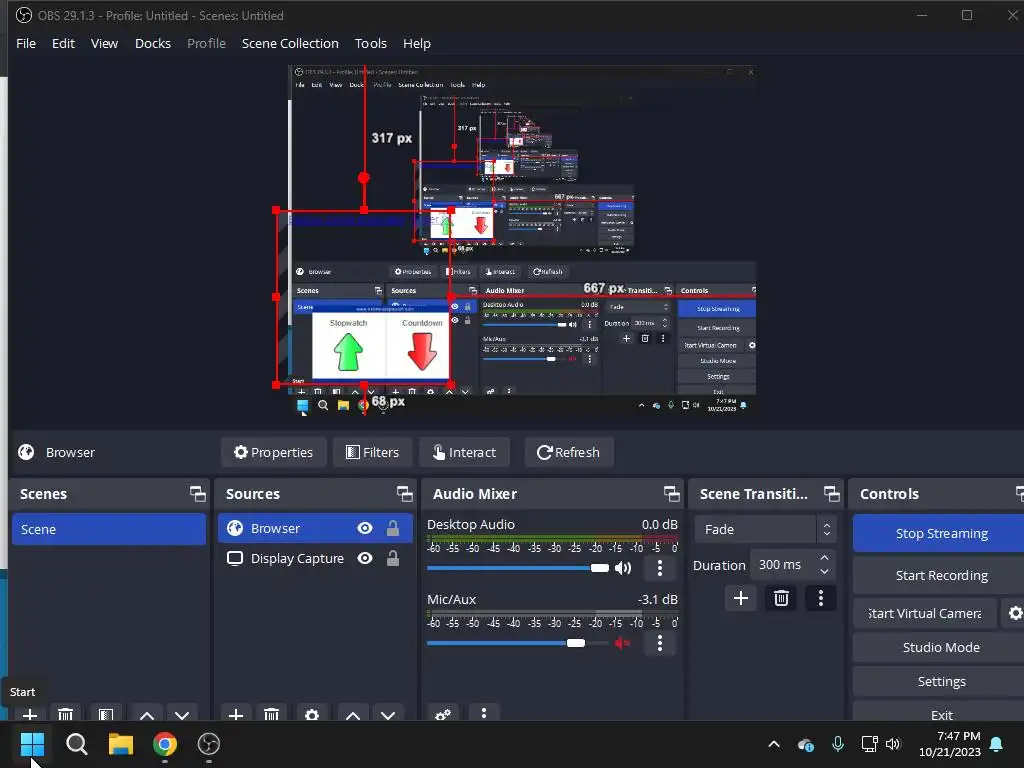The width and height of the screenshot is (1024, 768).
Task: Move scene up in Scenes list
Action: (x=147, y=714)
